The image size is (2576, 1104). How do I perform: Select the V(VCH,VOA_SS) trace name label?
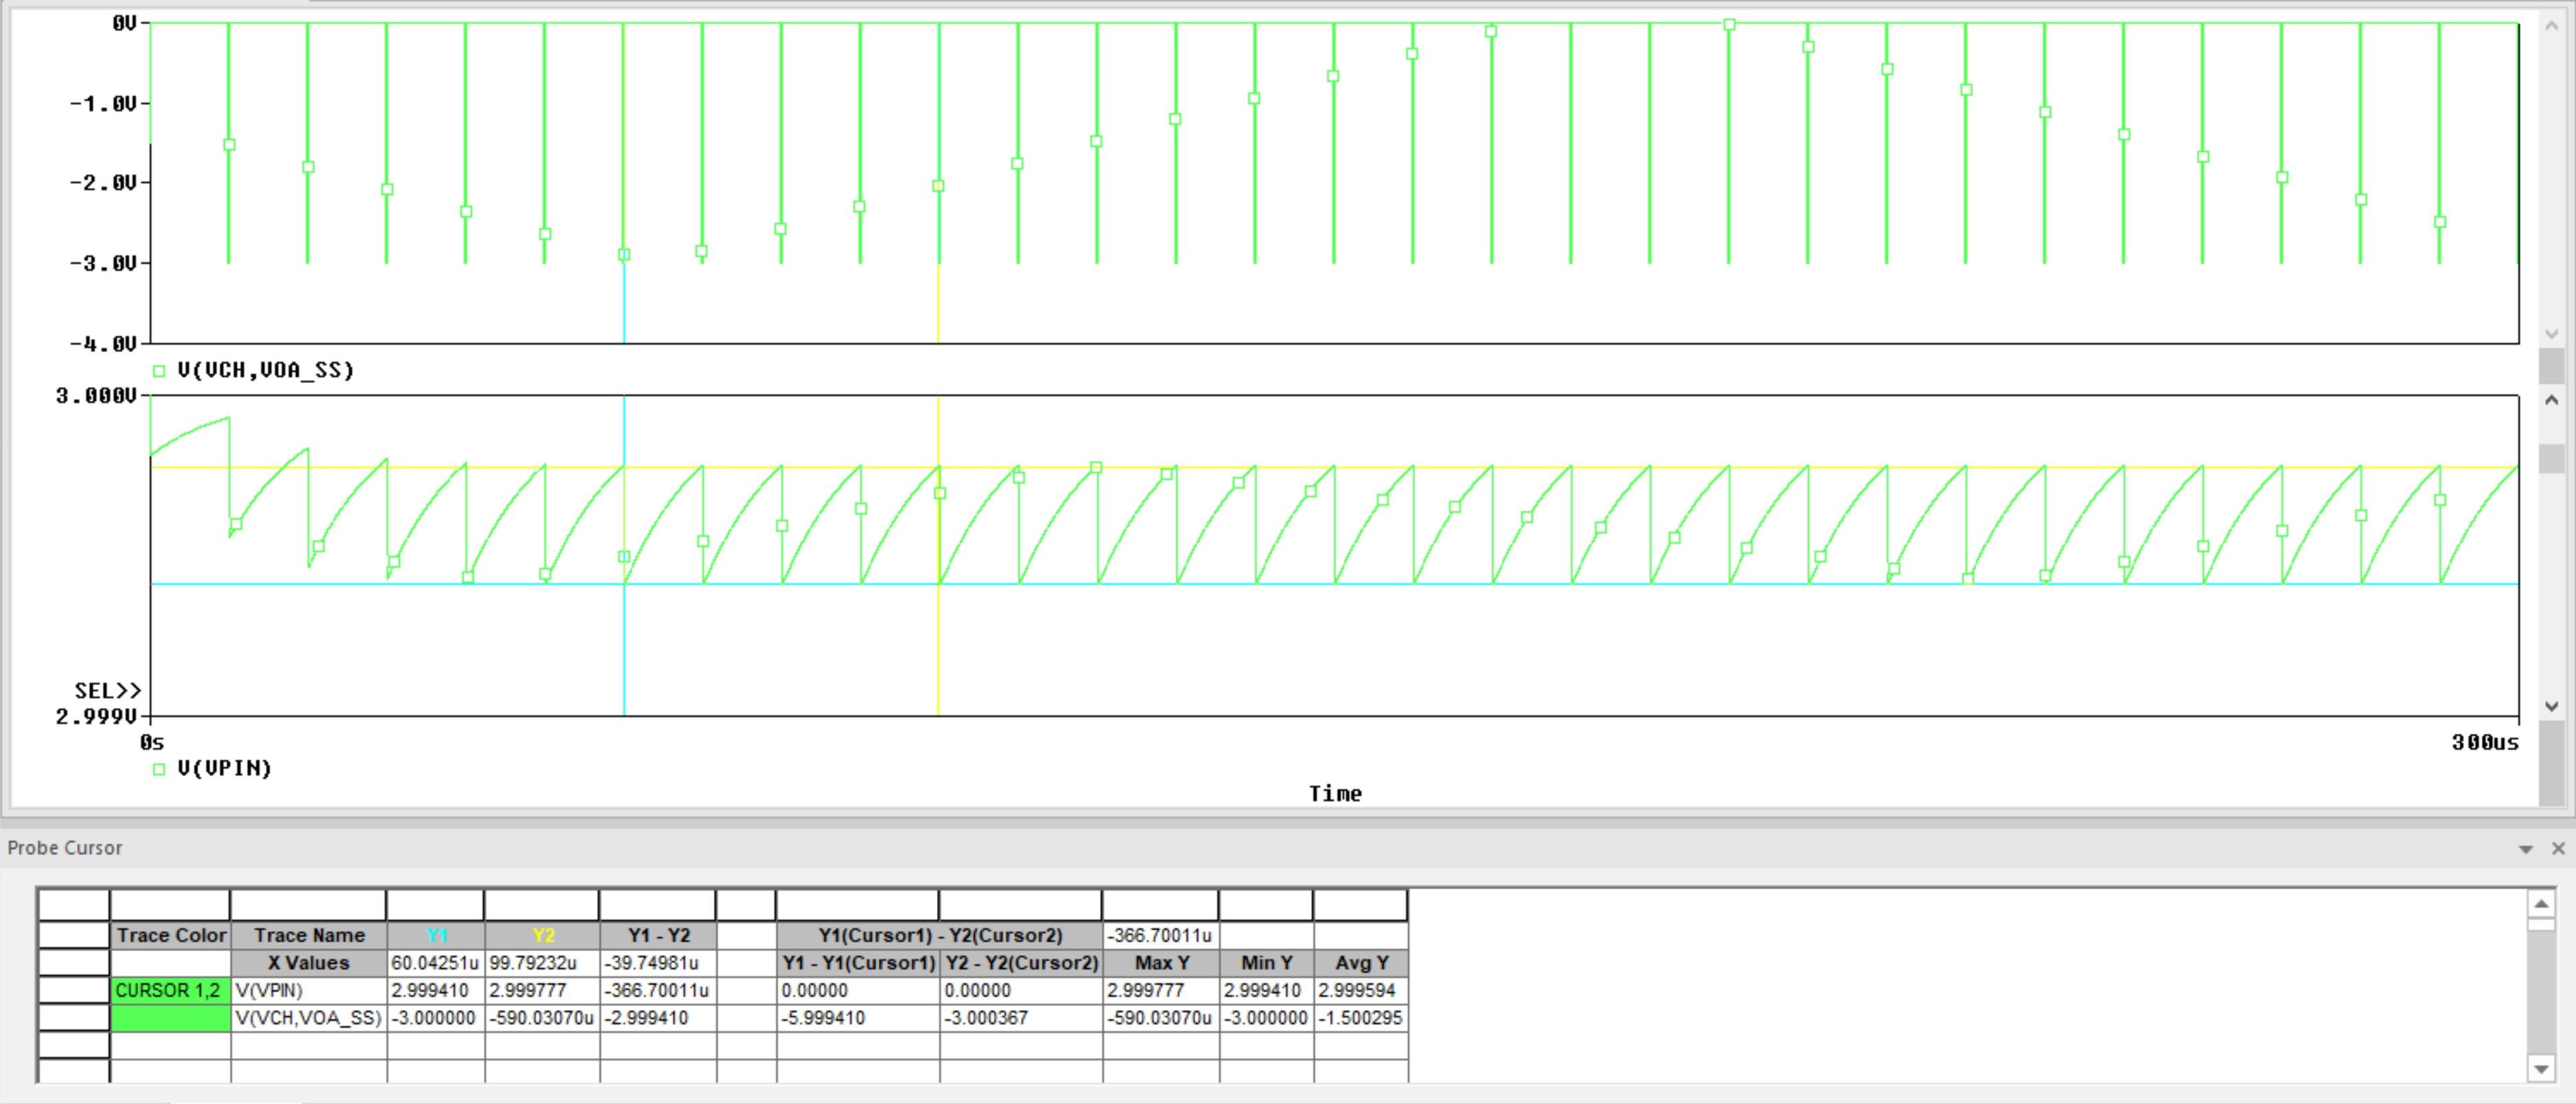pos(266,370)
